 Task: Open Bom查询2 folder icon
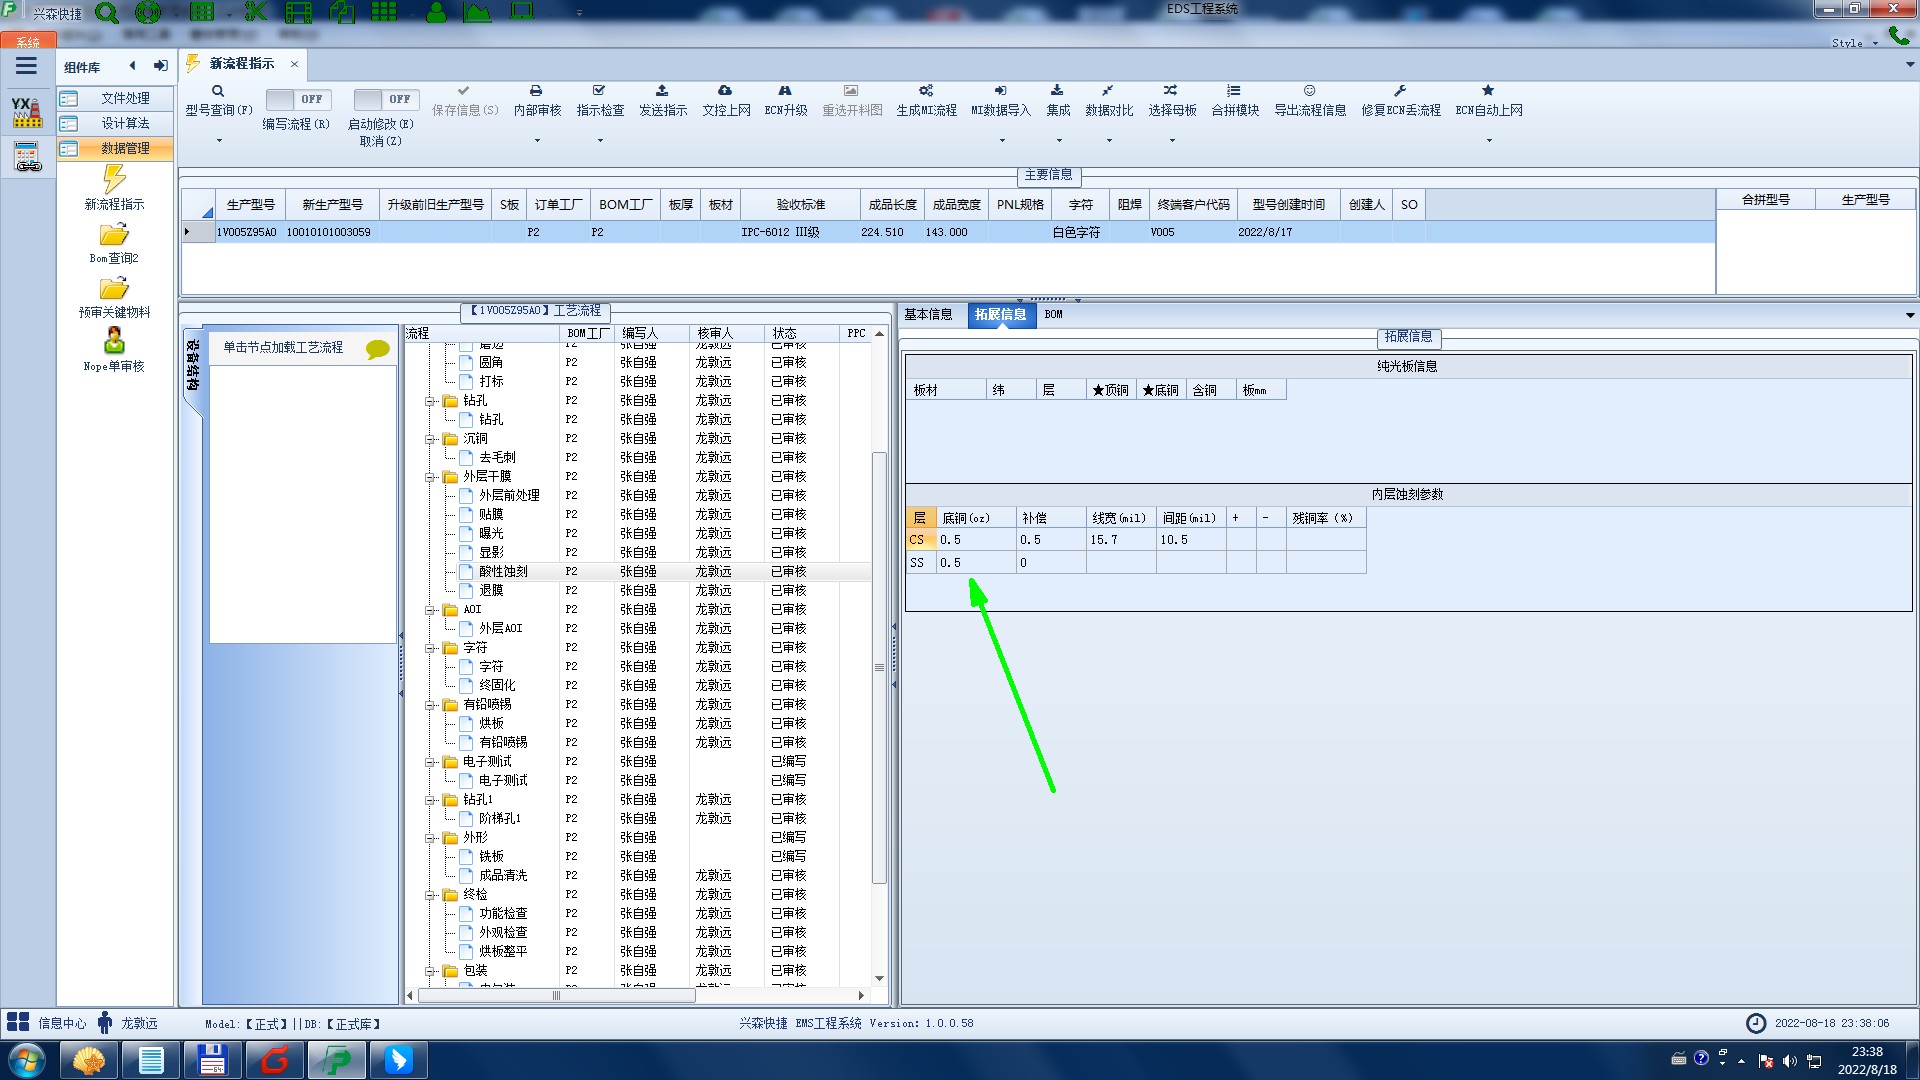[114, 235]
